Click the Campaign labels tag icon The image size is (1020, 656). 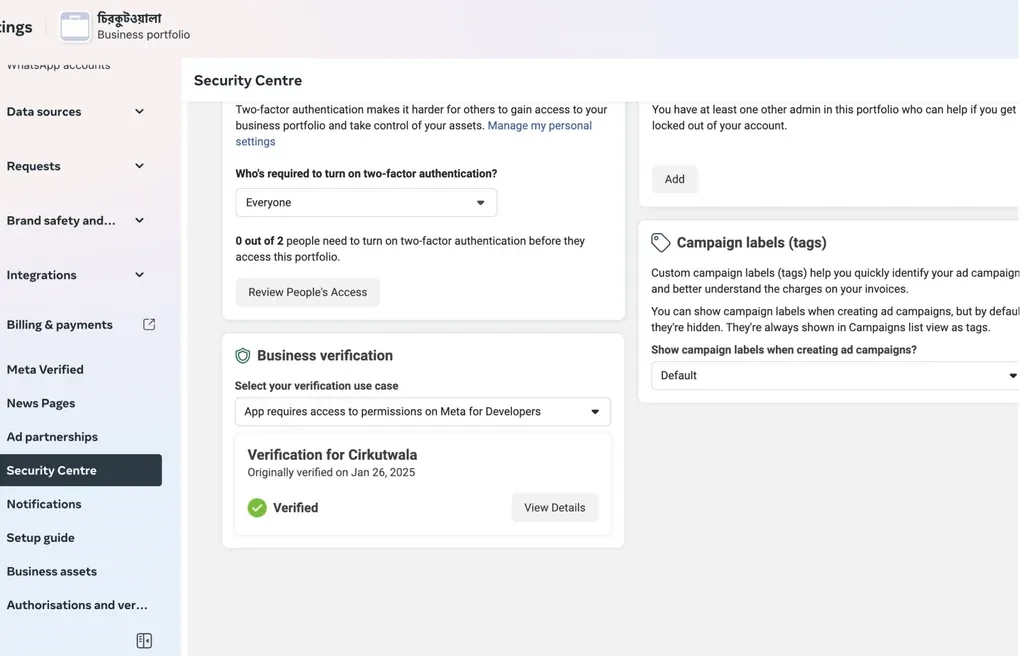pos(660,243)
